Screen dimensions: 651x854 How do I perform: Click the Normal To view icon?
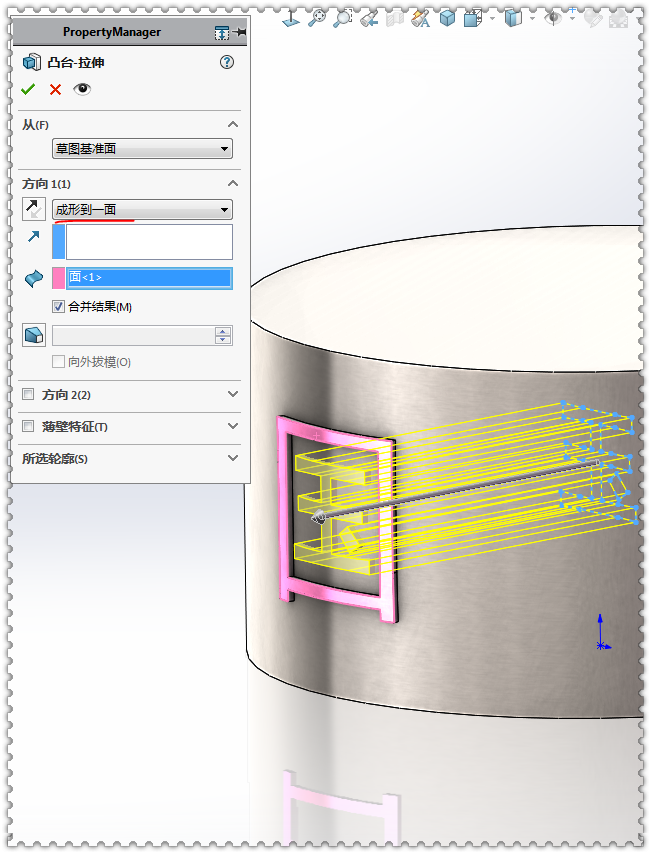coord(291,19)
